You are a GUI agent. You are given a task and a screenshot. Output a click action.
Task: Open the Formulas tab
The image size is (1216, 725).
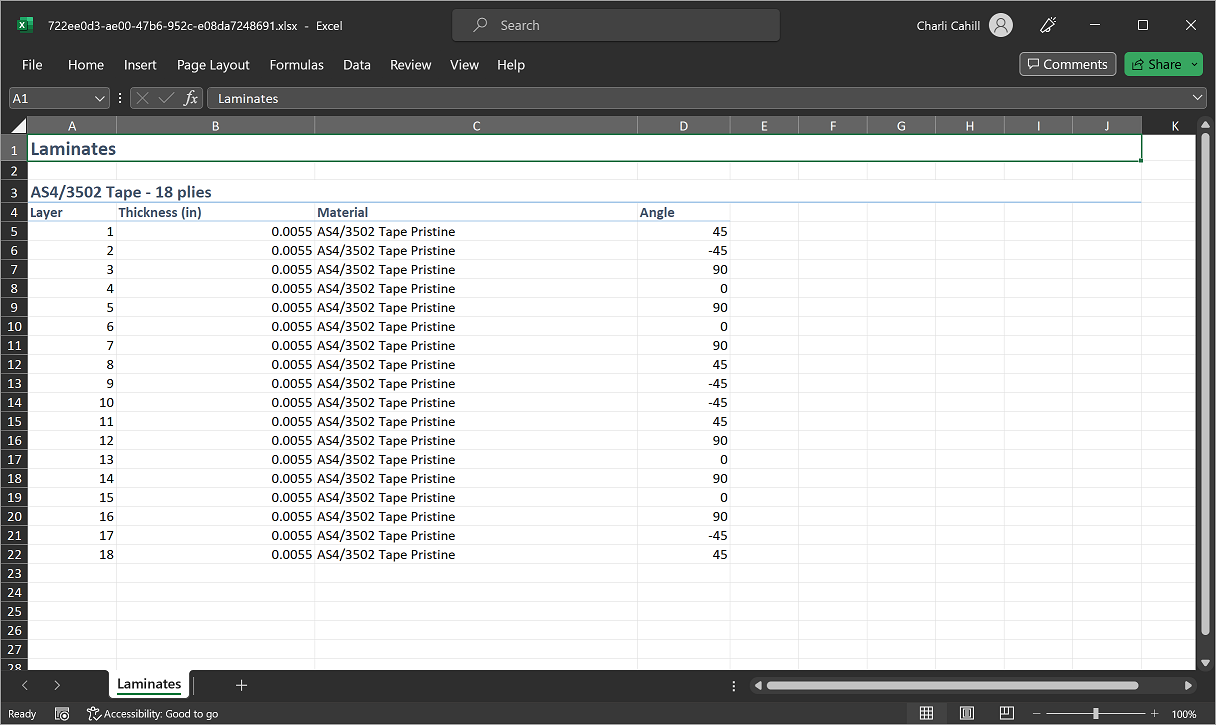[296, 64]
